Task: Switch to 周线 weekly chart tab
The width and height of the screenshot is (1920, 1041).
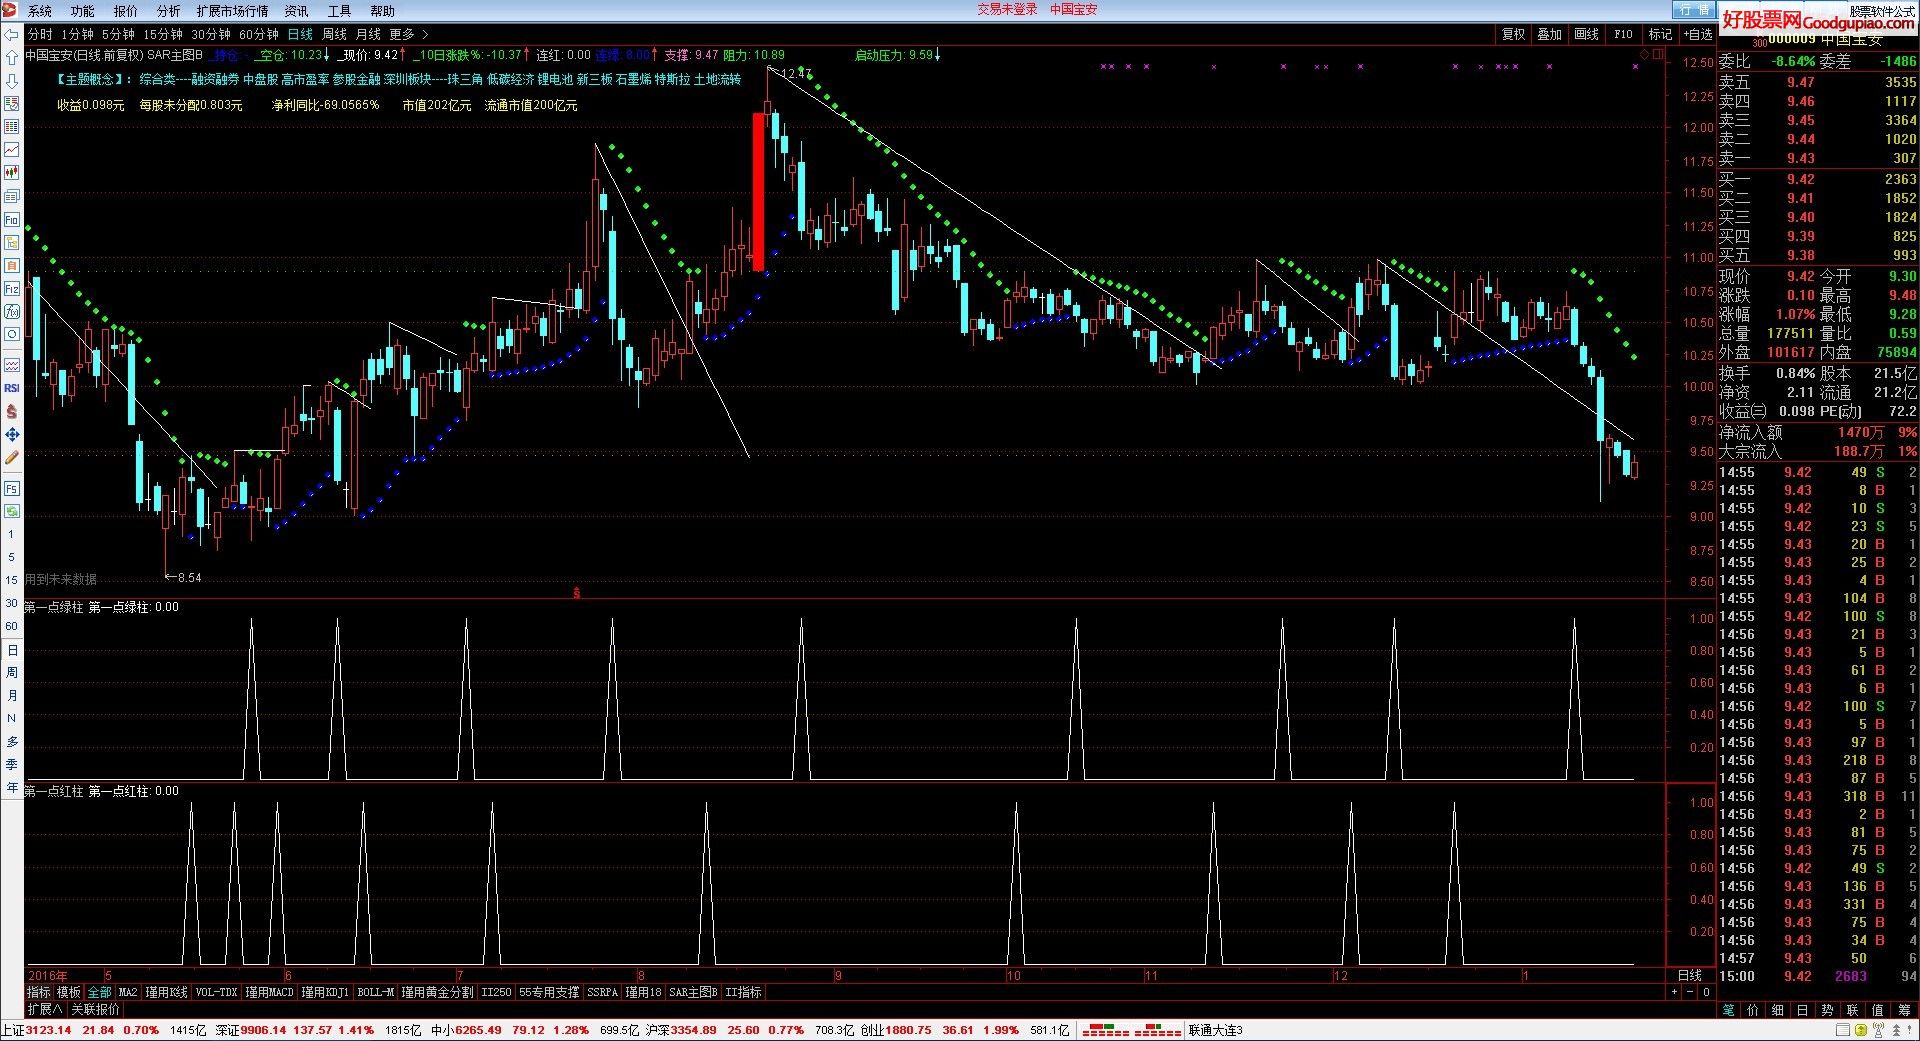Action: click(x=334, y=34)
